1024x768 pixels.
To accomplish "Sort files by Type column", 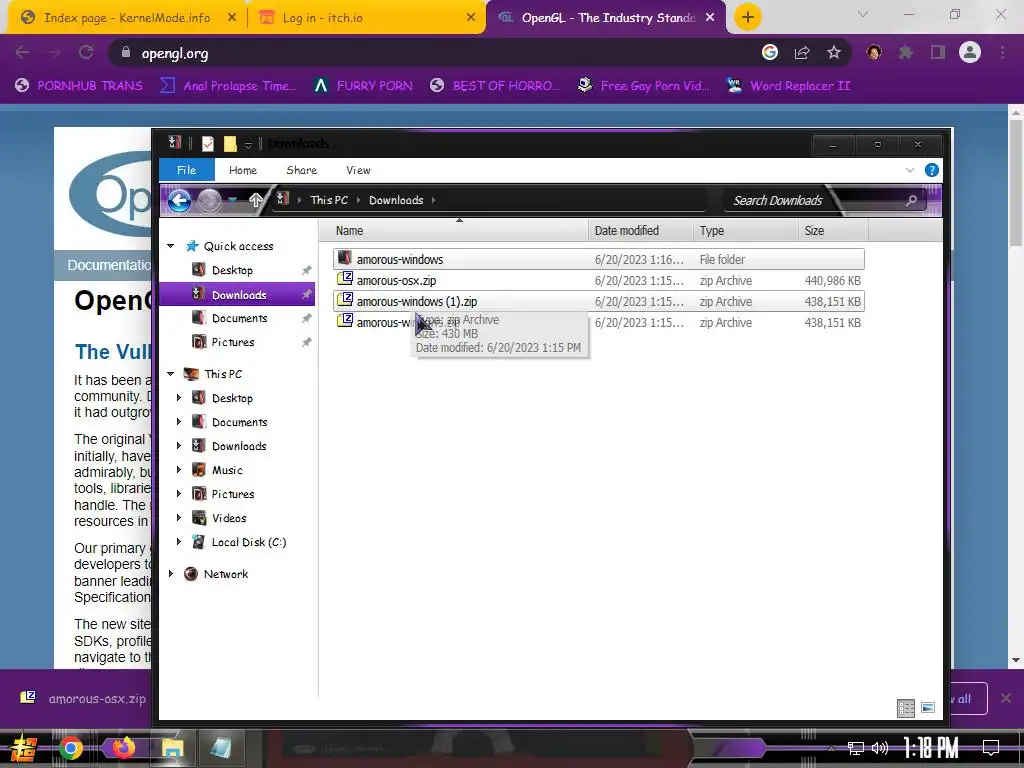I will tap(746, 231).
